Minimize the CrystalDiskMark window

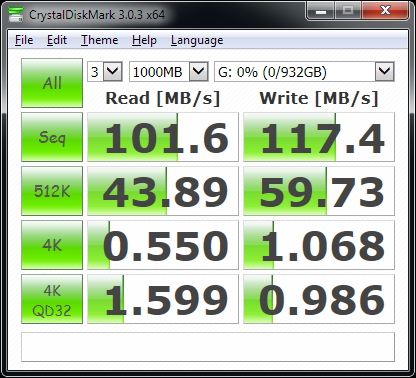pyautogui.click(x=321, y=11)
